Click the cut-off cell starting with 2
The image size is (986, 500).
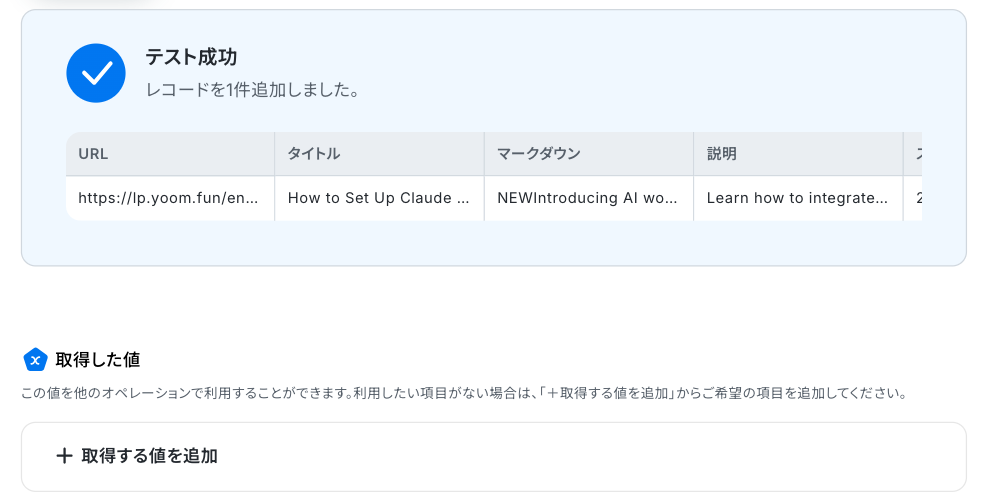click(x=915, y=198)
